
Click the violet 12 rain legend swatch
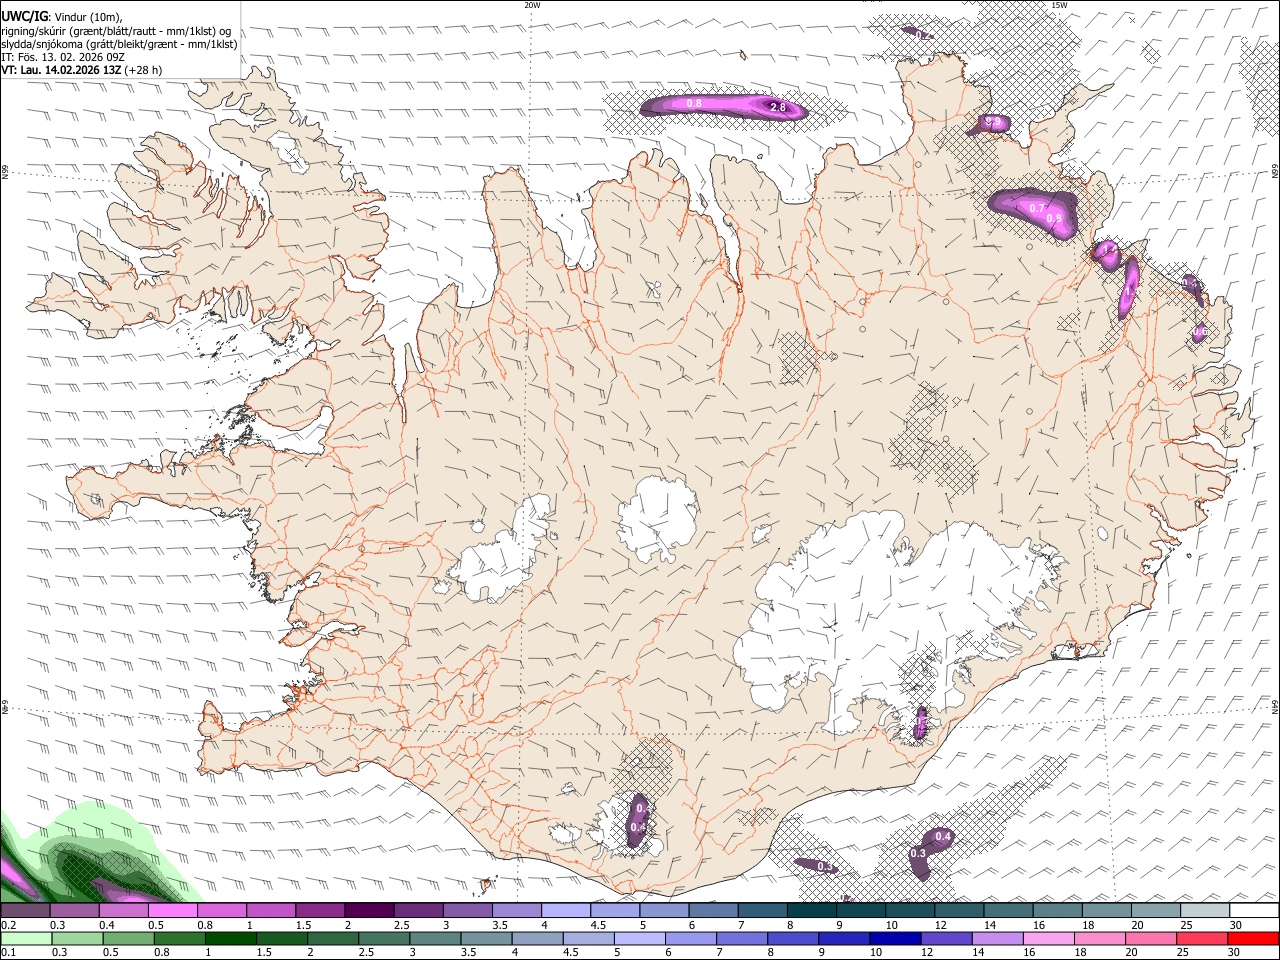coord(945,939)
